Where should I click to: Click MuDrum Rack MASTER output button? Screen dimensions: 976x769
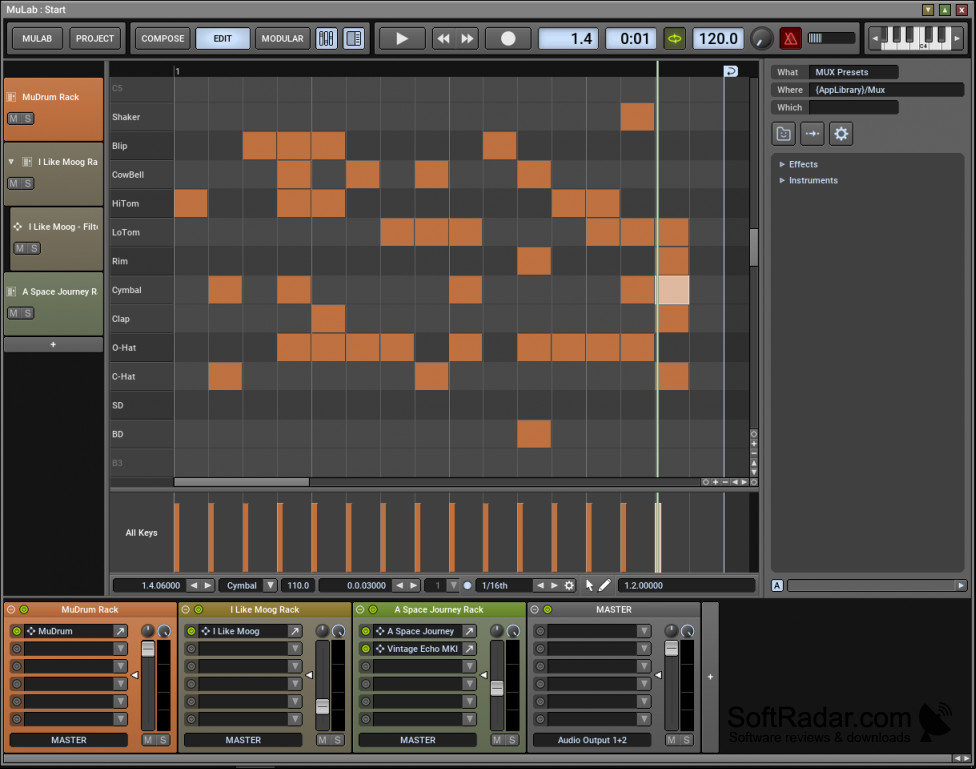click(68, 740)
